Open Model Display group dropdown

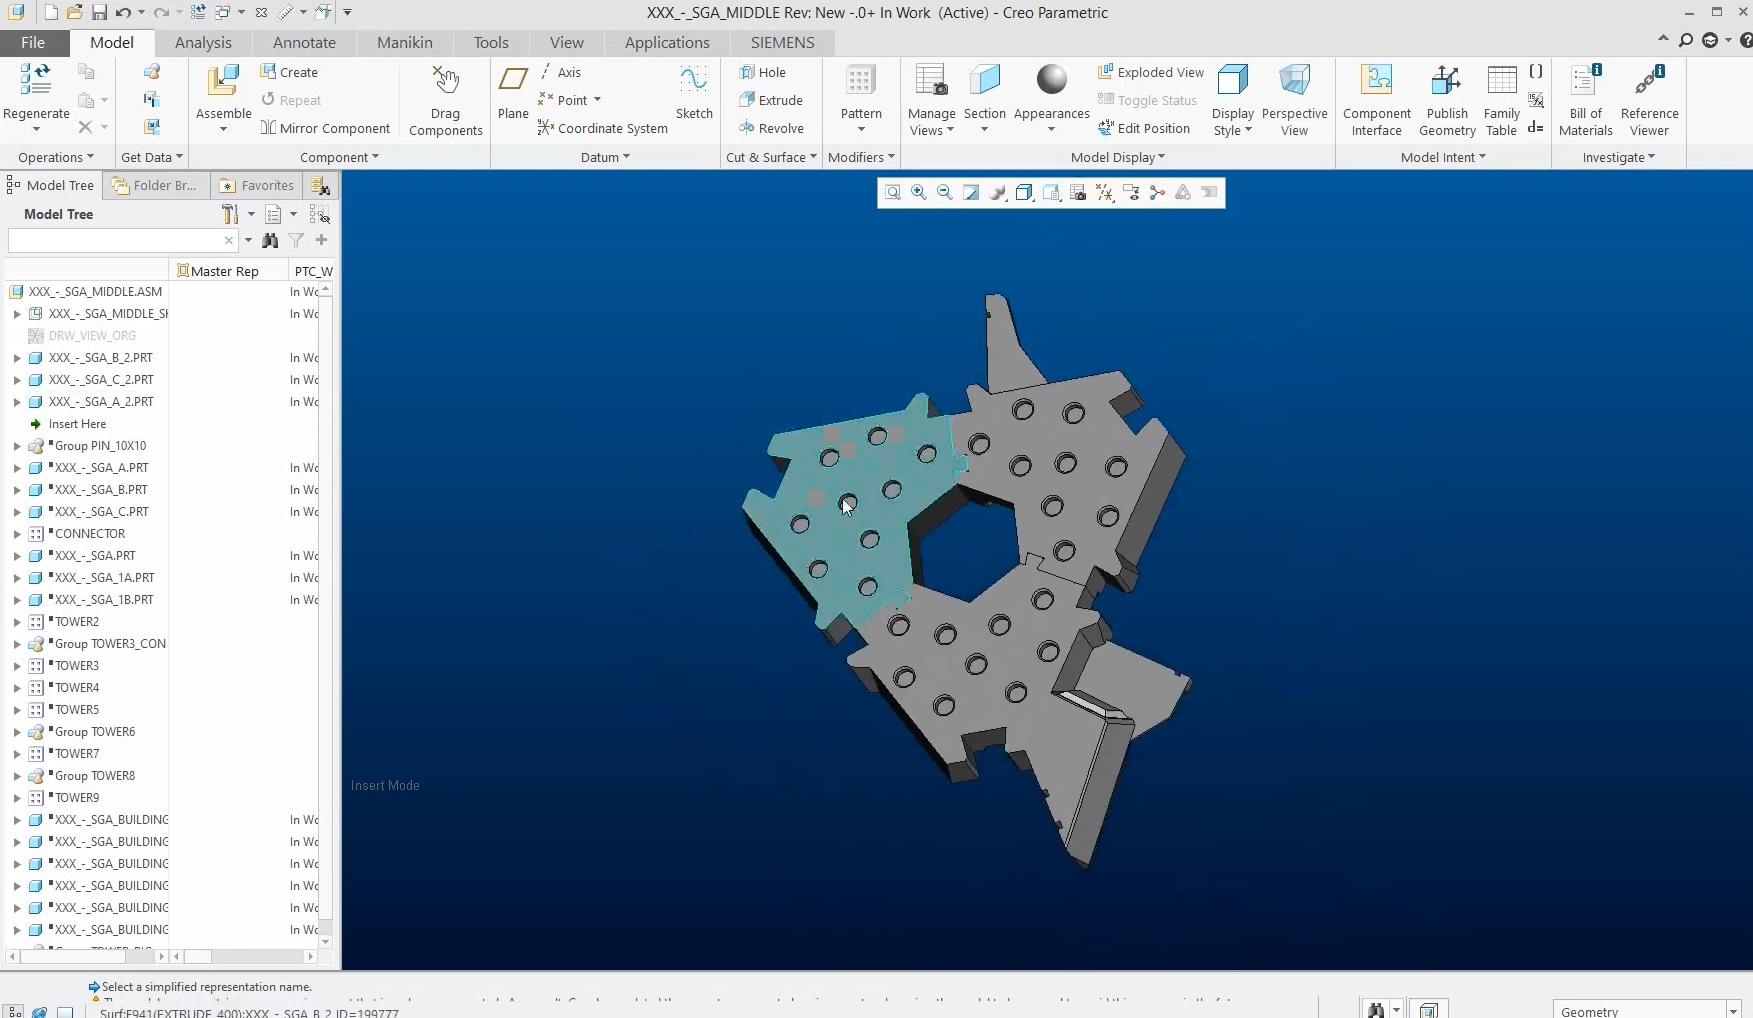[1118, 157]
